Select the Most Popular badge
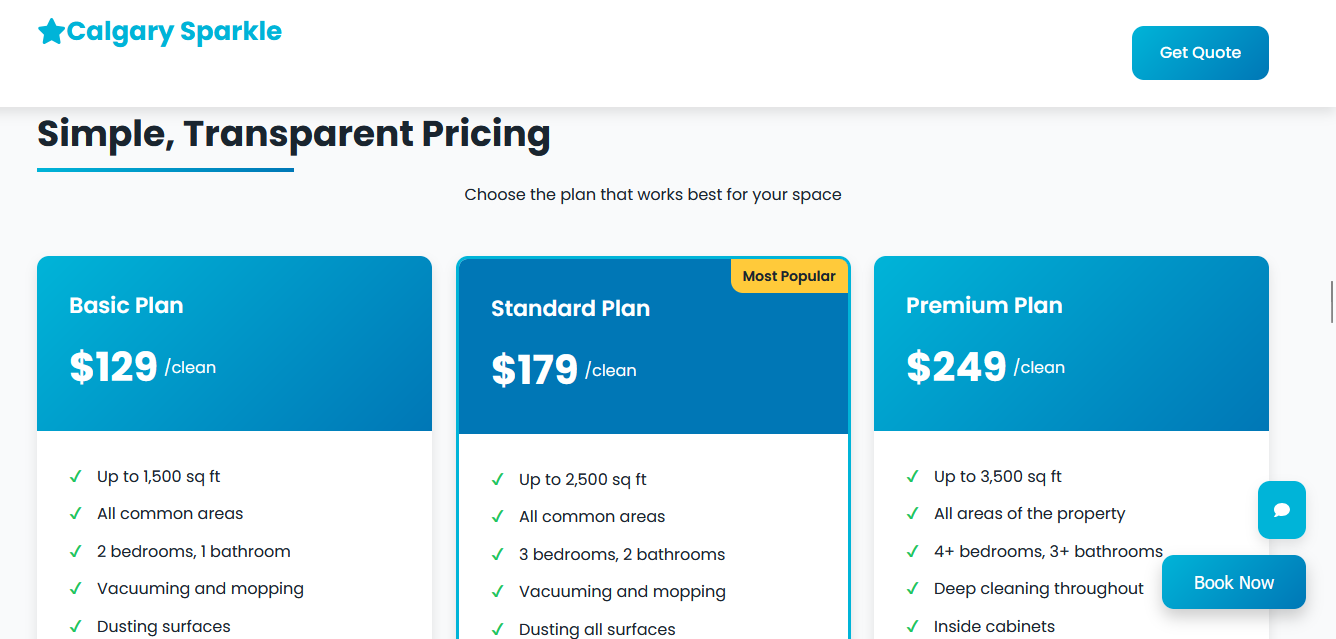Viewport: 1336px width, 639px height. [789, 276]
